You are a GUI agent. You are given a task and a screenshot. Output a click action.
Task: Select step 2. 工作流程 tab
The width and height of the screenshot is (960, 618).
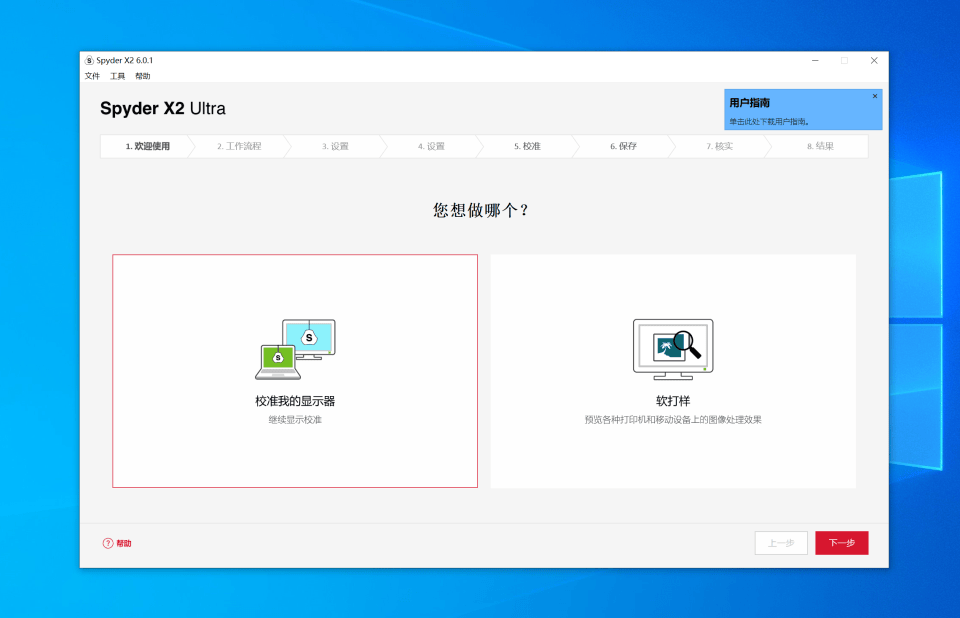[x=239, y=146]
